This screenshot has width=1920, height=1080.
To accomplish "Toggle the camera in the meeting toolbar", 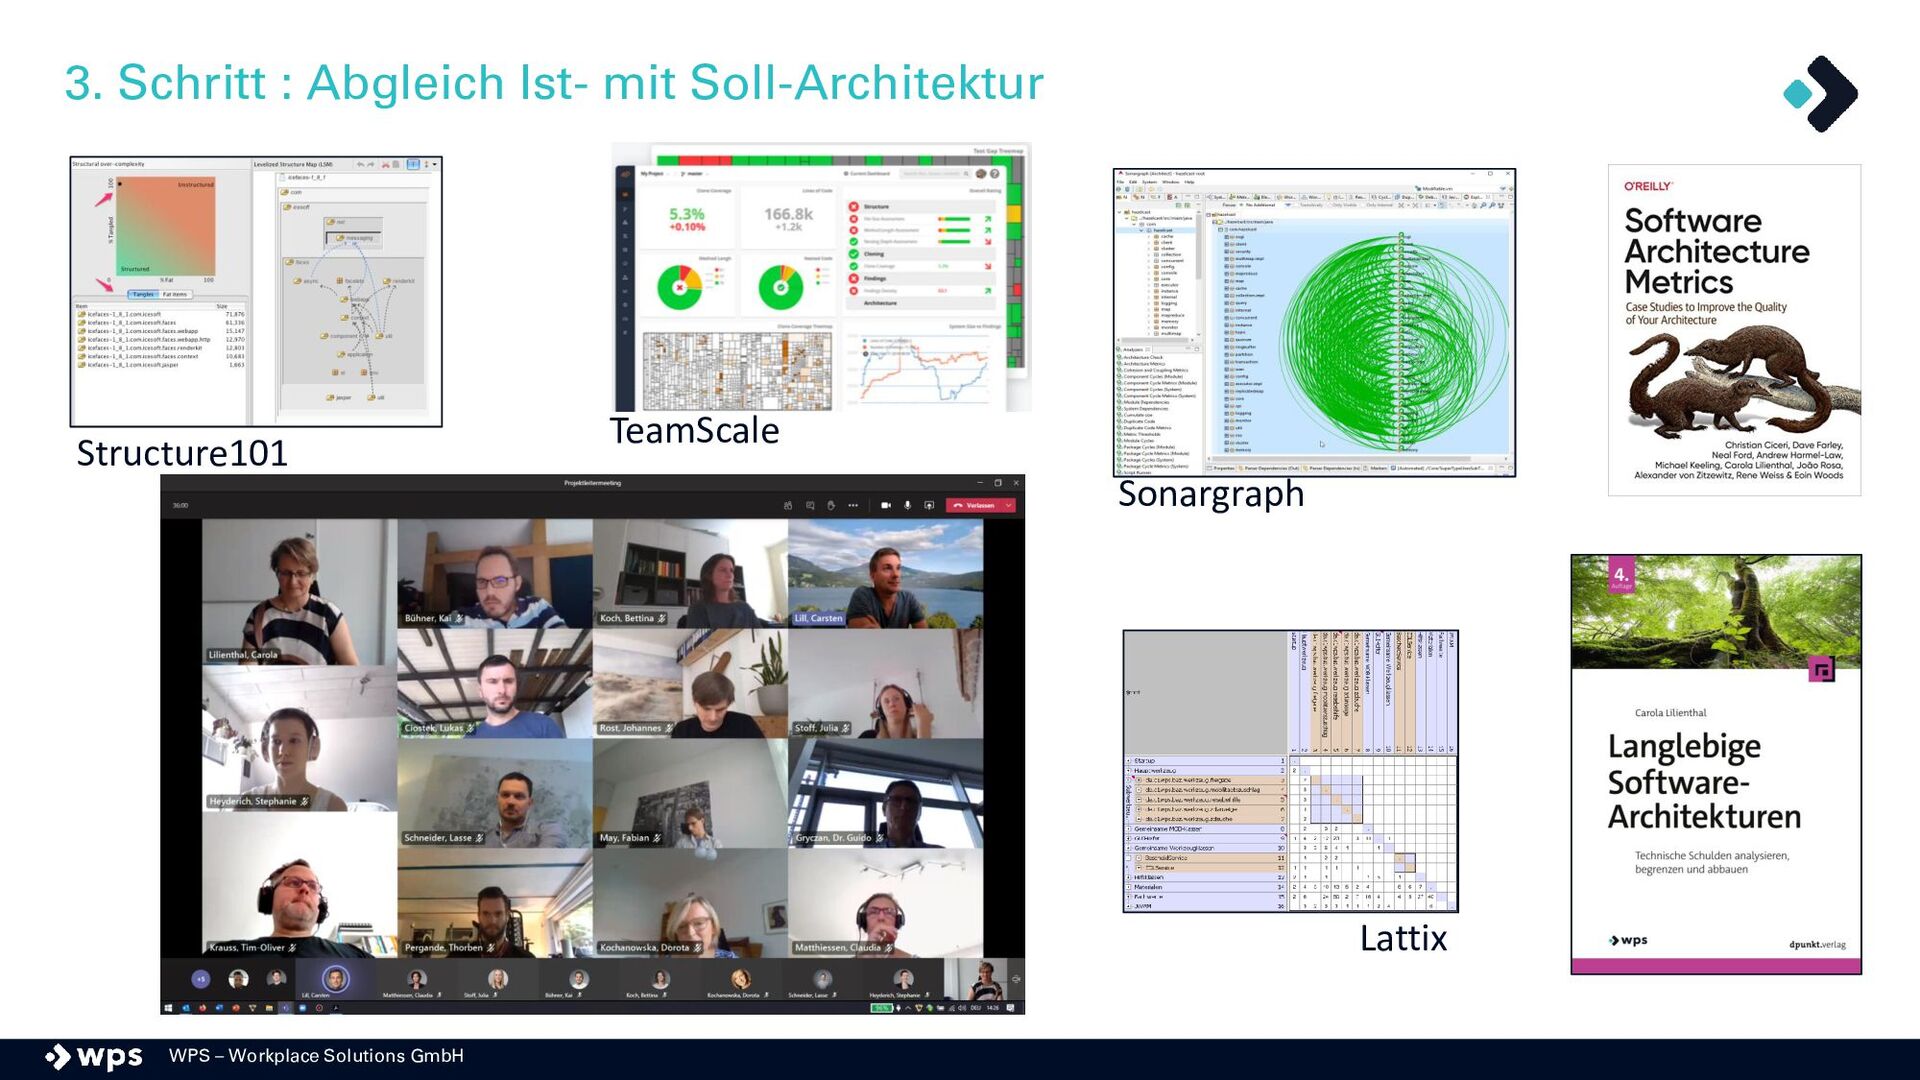I will [885, 505].
